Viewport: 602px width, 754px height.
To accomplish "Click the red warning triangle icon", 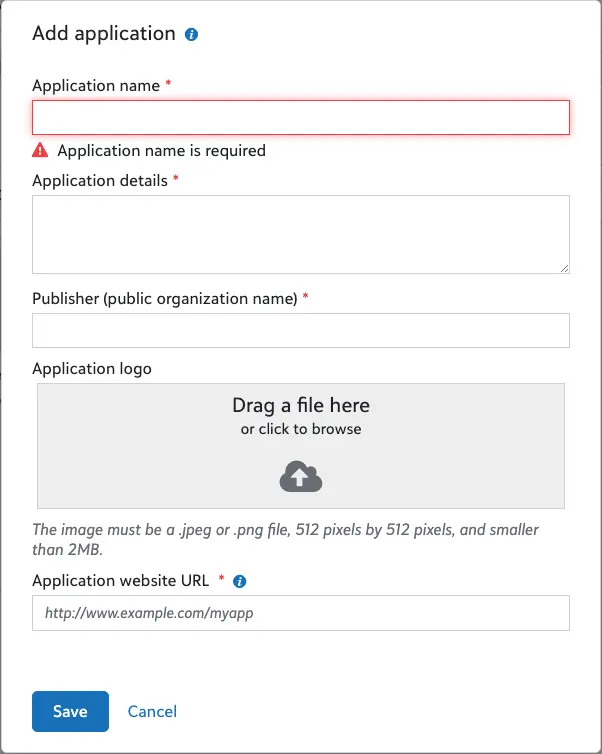I will pyautogui.click(x=40, y=151).
